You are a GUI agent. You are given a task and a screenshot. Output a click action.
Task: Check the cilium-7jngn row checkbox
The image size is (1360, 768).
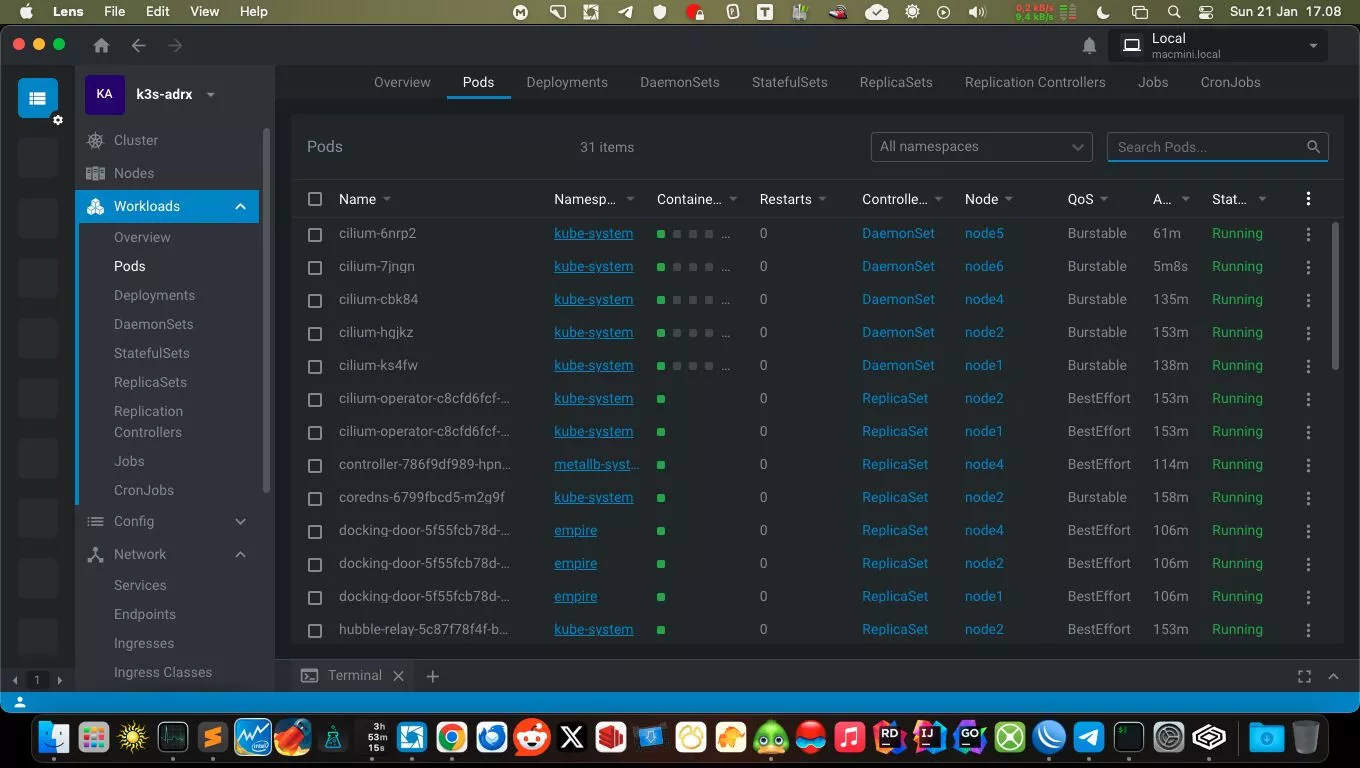[315, 267]
